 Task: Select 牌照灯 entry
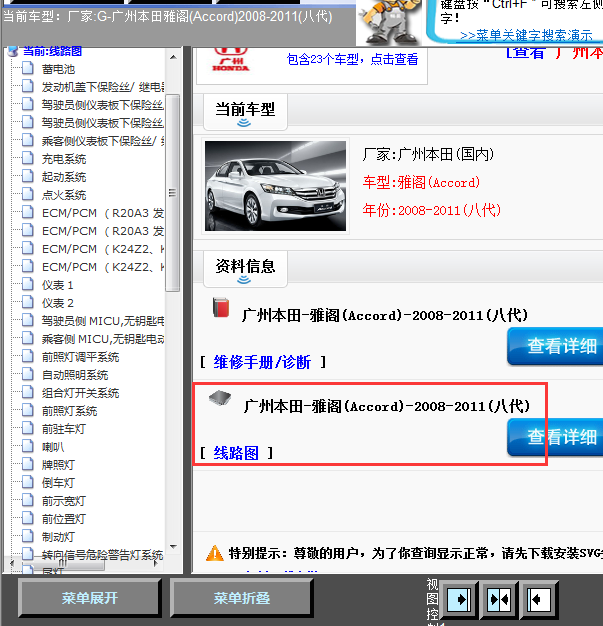coord(58,465)
